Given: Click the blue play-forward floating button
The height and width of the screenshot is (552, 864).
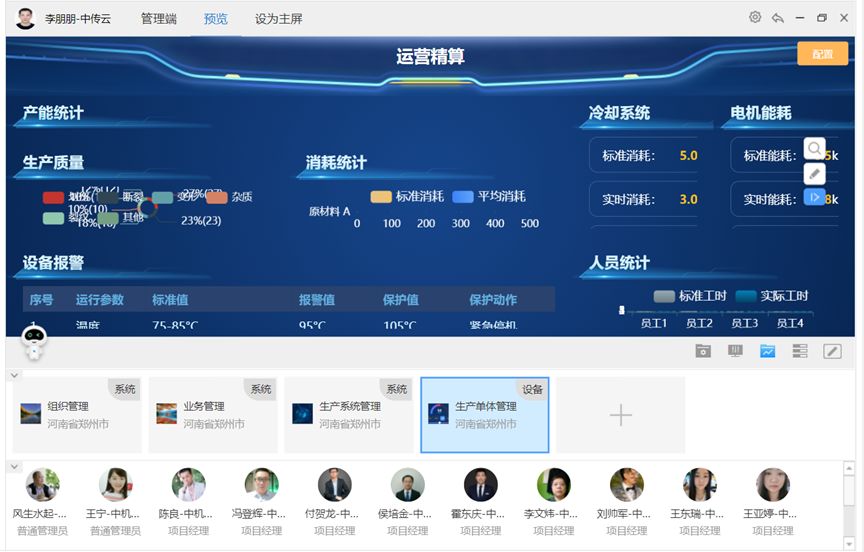Looking at the screenshot, I should (815, 197).
